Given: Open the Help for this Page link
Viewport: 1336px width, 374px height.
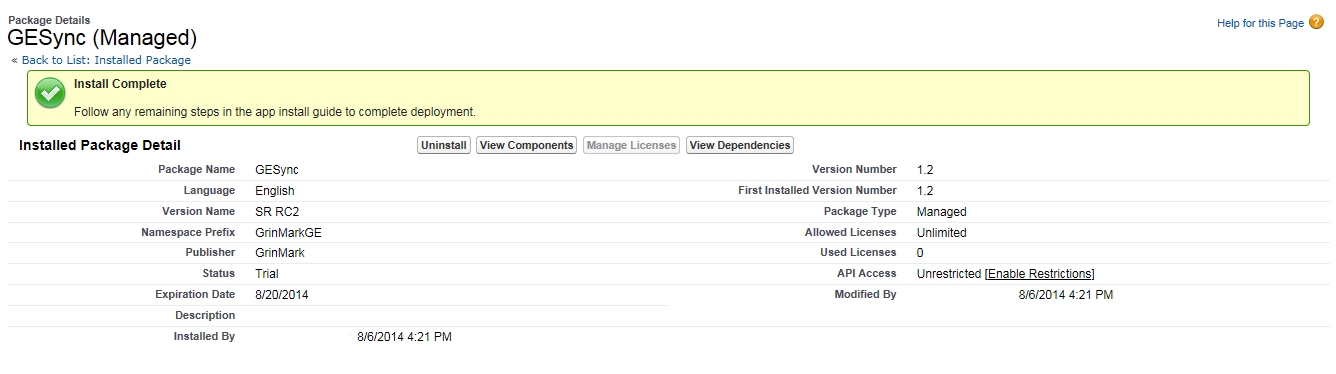Looking at the screenshot, I should coord(1260,23).
